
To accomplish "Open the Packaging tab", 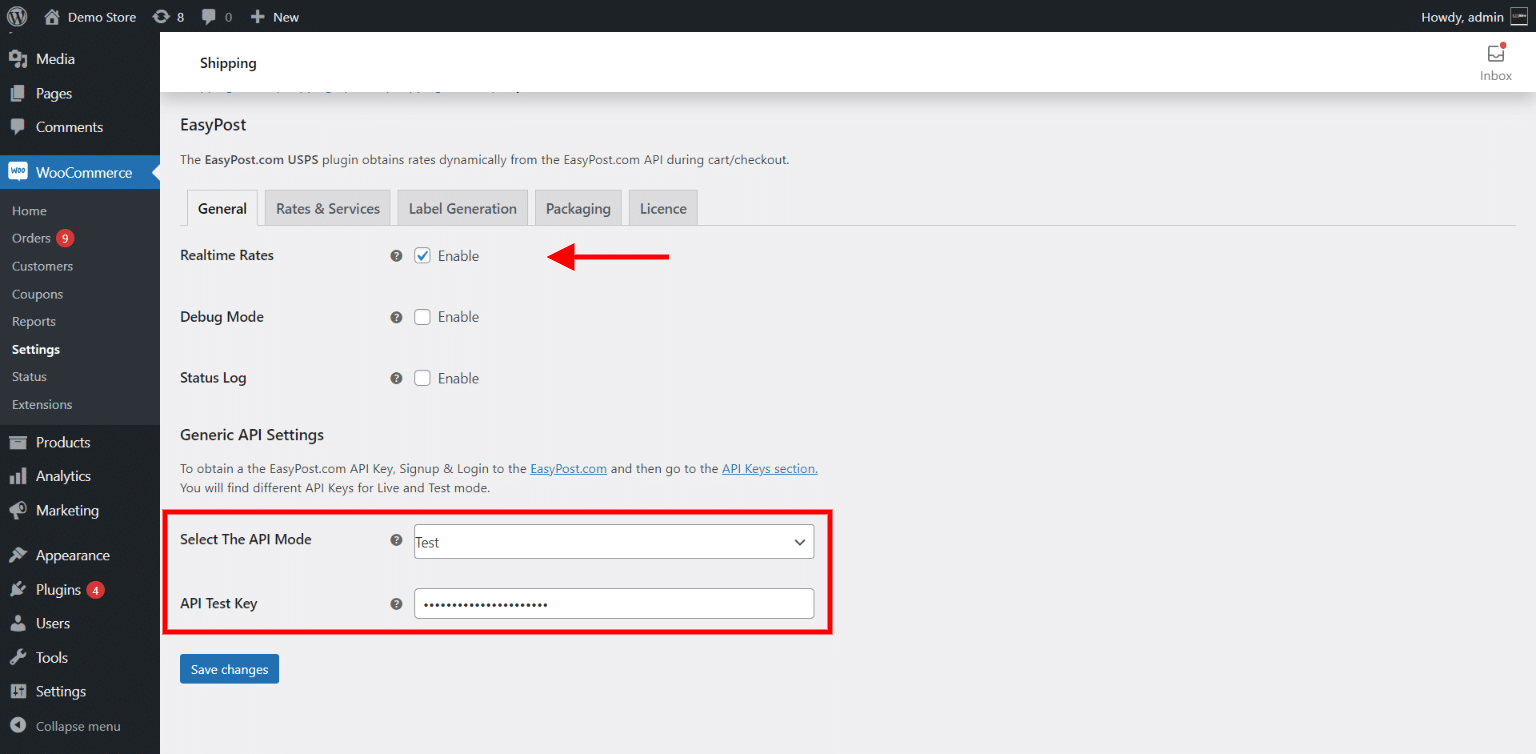I will coord(578,208).
